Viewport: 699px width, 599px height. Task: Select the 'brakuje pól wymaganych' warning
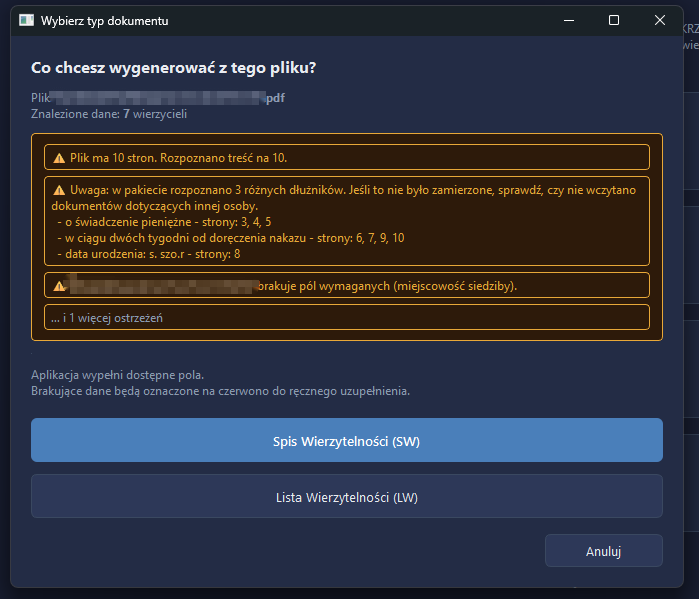[x=347, y=285]
